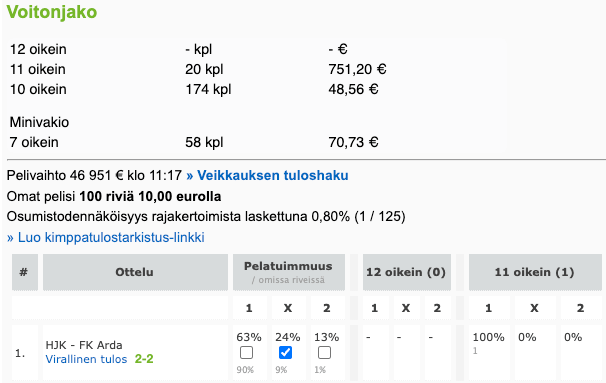Select the 11 oikein (1) column header

(x=535, y=272)
